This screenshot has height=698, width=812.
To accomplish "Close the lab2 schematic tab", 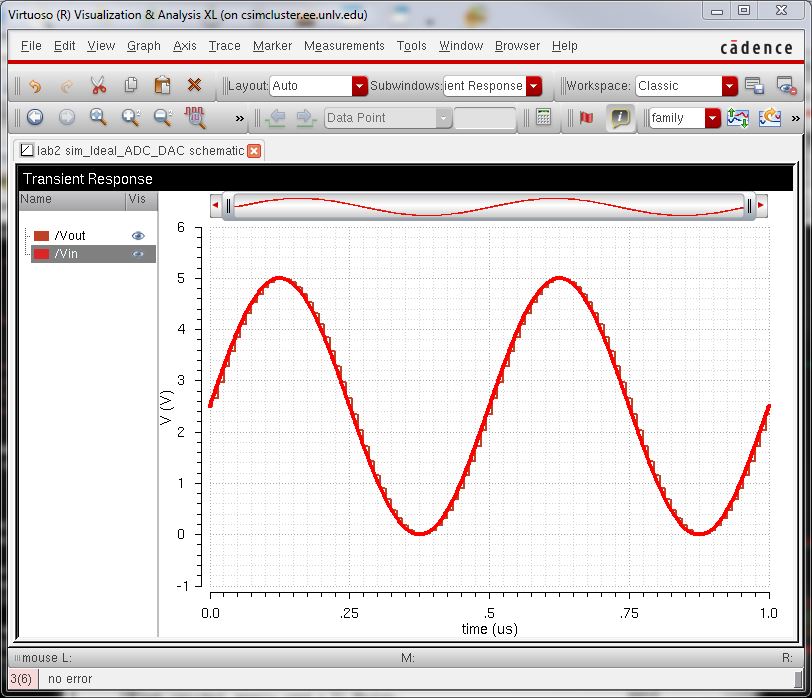I will point(254,150).
